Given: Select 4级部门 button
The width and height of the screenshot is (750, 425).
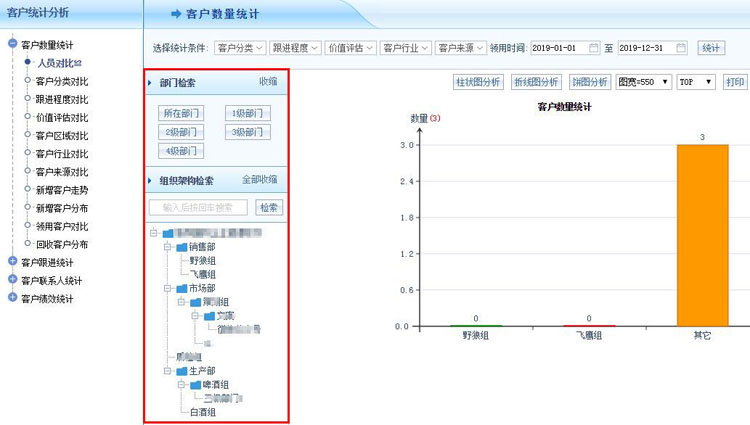Looking at the screenshot, I should (181, 151).
